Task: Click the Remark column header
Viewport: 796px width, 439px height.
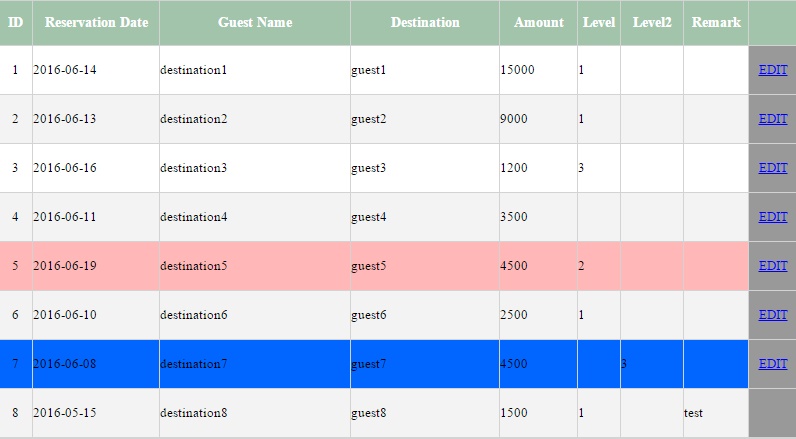Action: [x=716, y=23]
